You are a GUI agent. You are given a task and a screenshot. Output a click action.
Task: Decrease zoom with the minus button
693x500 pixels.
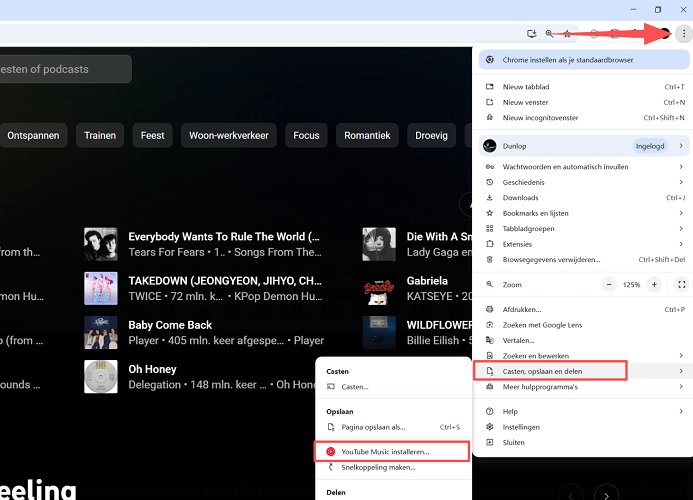coord(609,285)
